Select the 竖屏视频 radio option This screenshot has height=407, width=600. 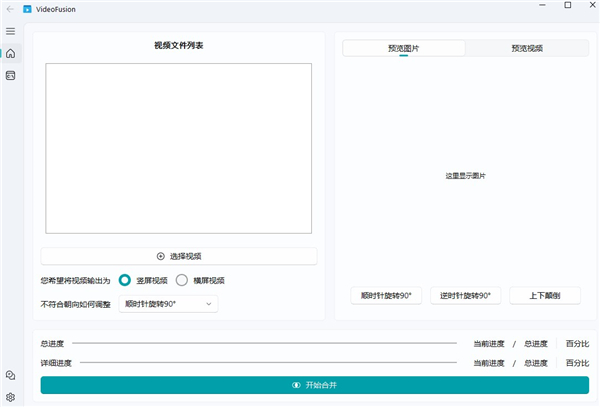(x=125, y=280)
